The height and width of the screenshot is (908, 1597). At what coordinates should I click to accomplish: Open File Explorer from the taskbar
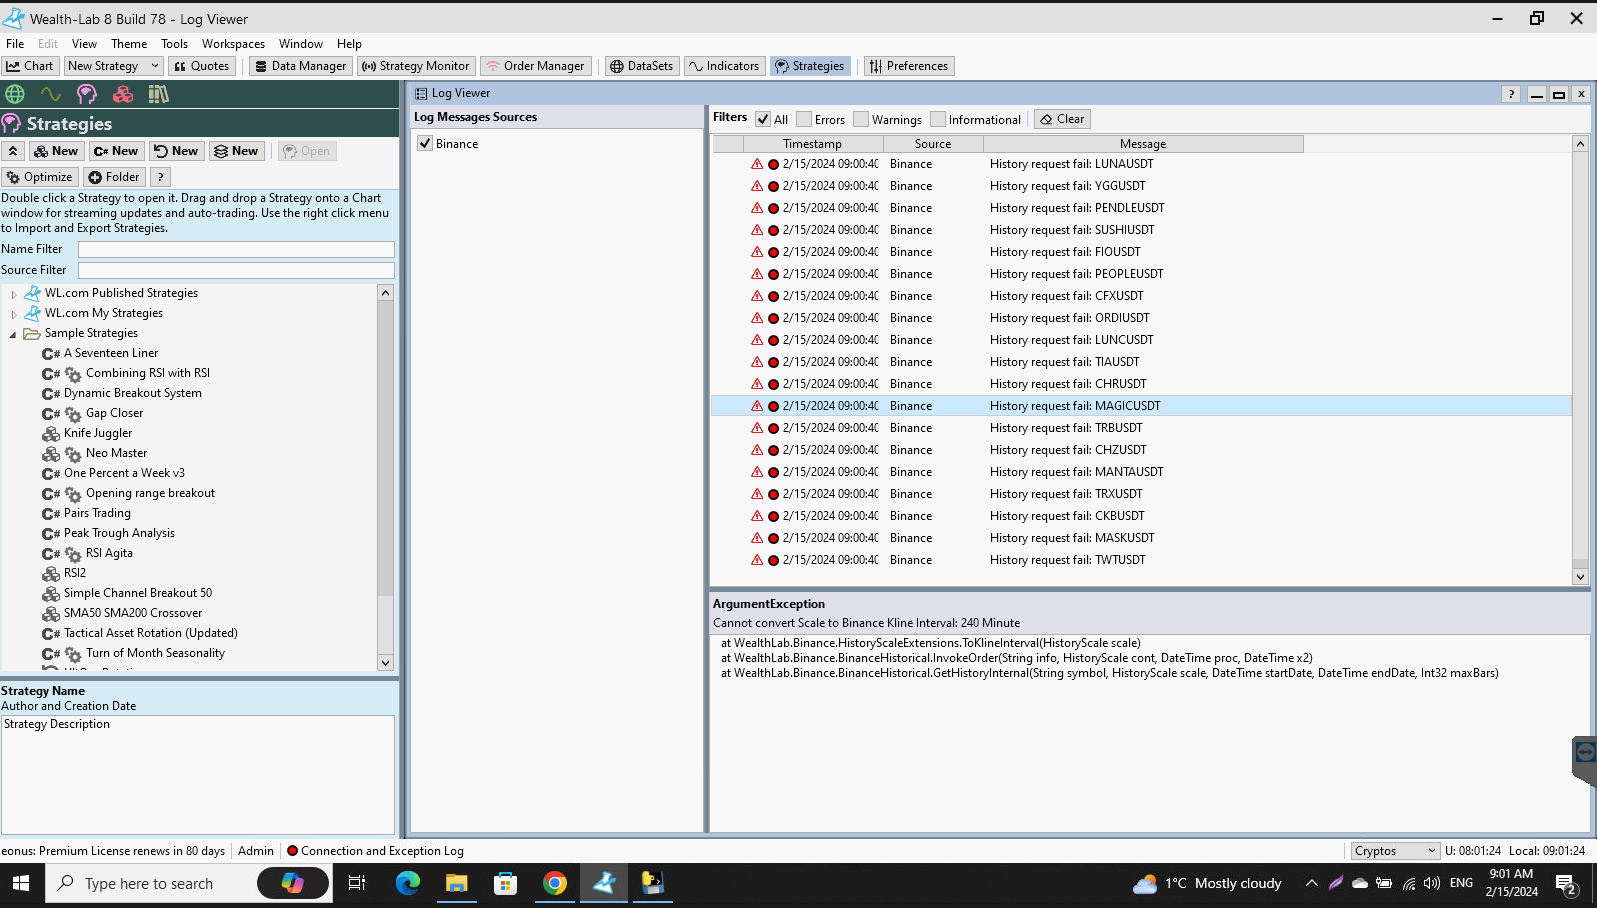click(457, 883)
